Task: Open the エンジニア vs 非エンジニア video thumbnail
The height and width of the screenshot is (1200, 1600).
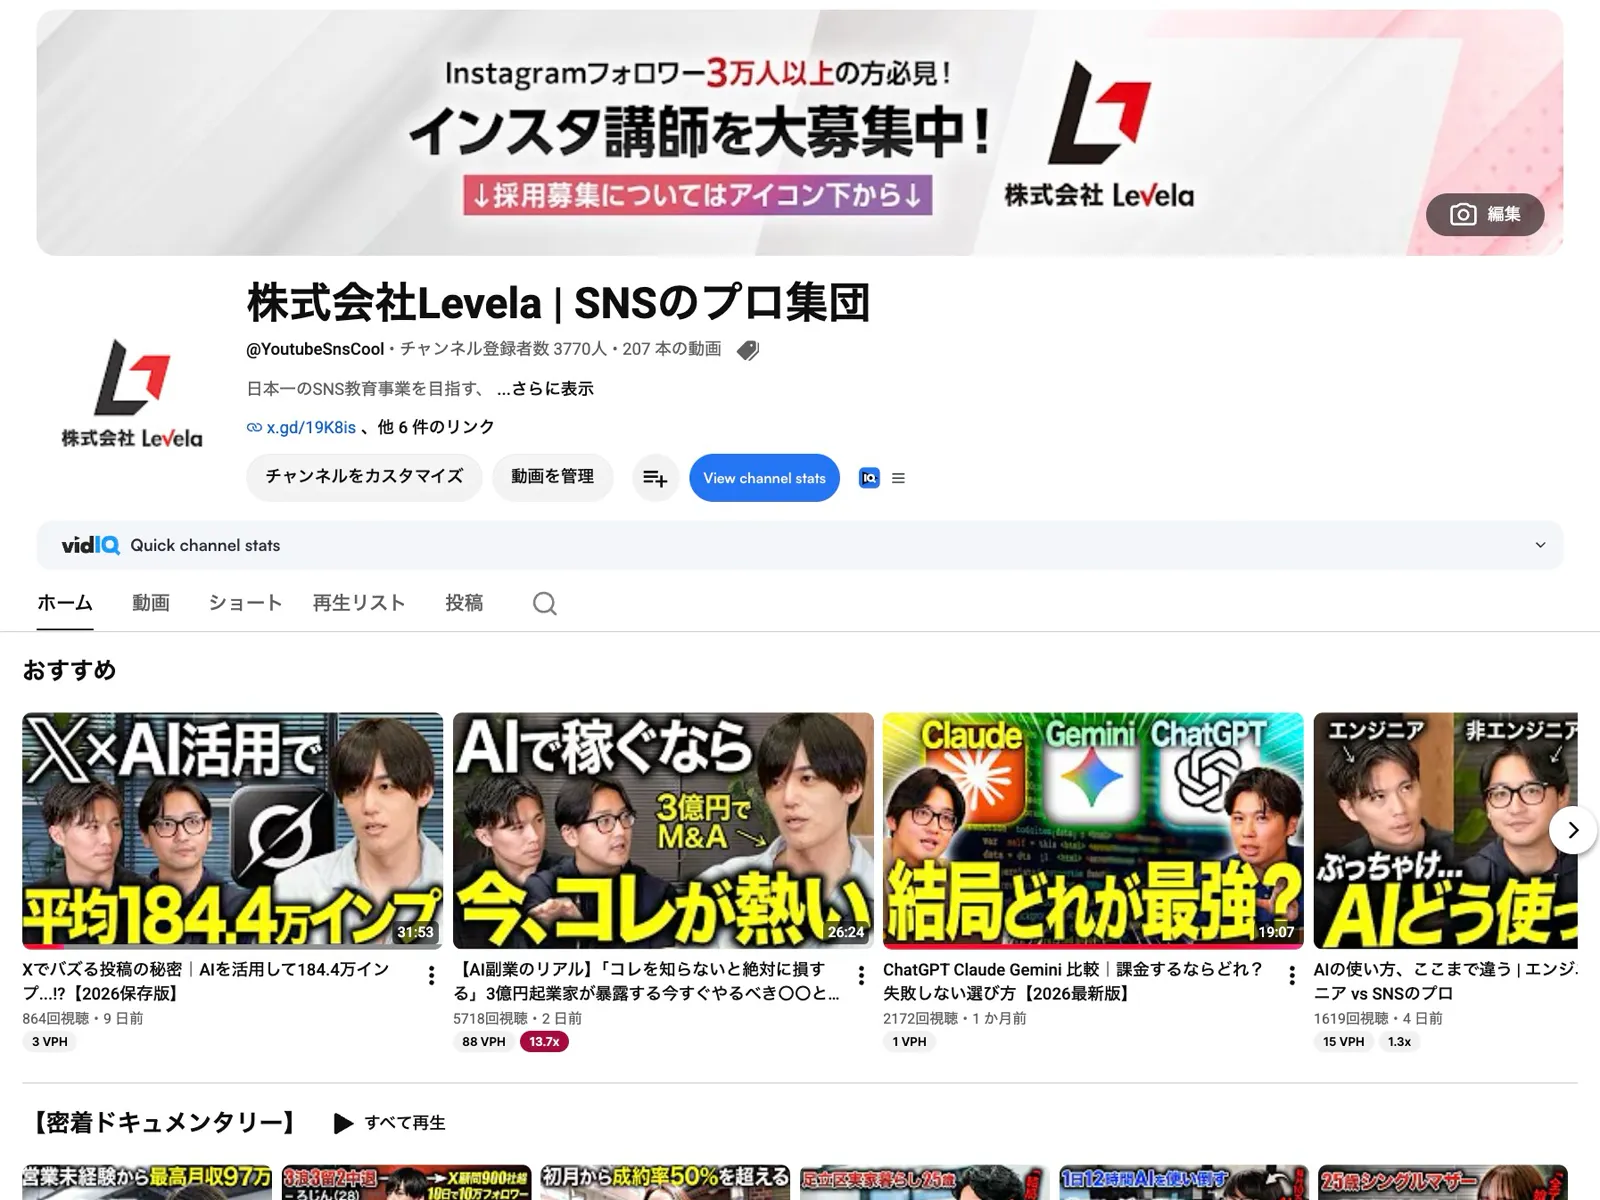Action: tap(1445, 830)
